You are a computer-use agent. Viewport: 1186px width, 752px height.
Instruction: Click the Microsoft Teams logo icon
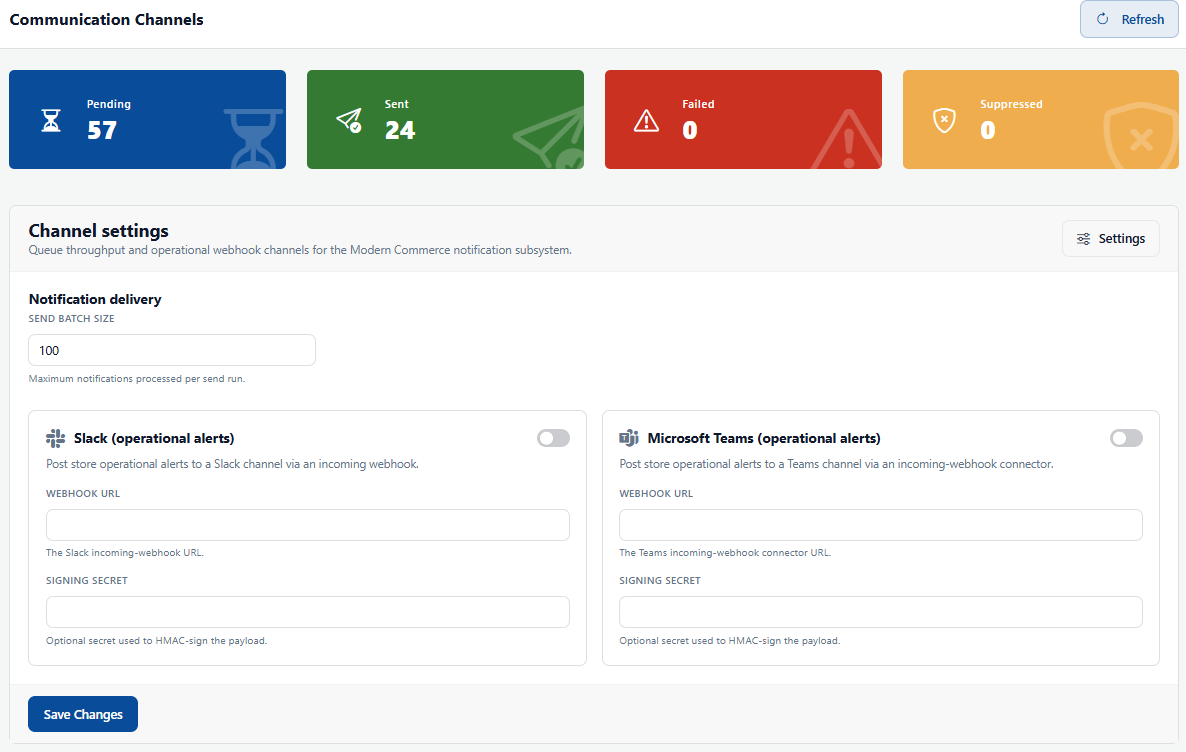629,438
